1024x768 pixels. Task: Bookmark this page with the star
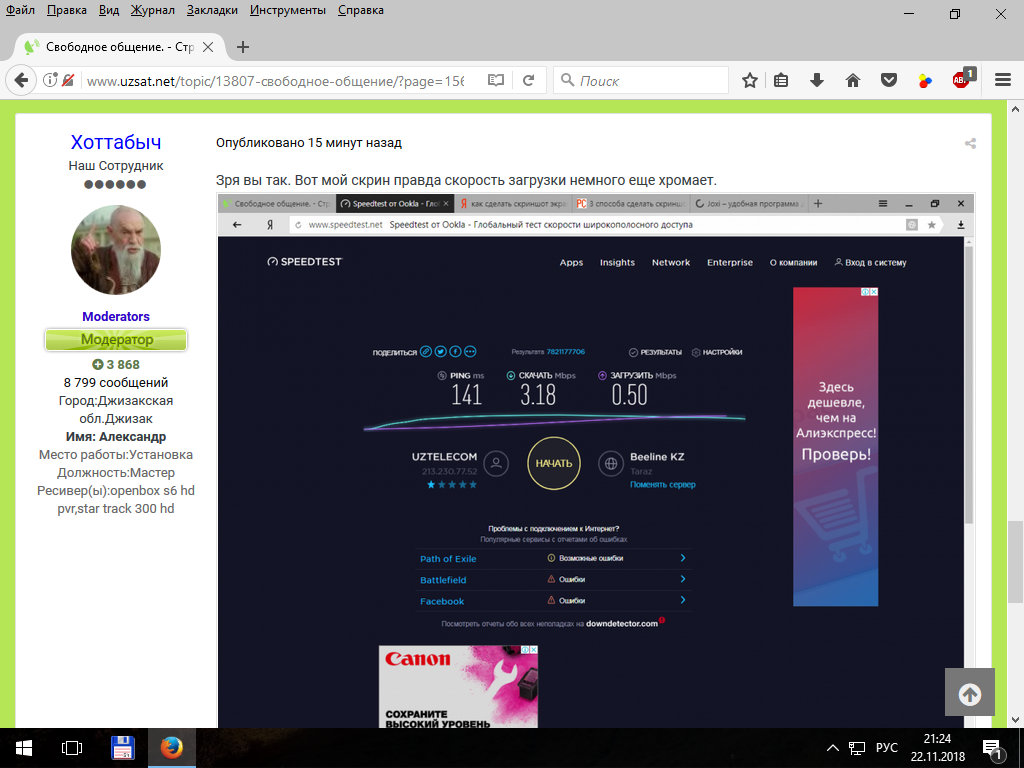pyautogui.click(x=750, y=80)
